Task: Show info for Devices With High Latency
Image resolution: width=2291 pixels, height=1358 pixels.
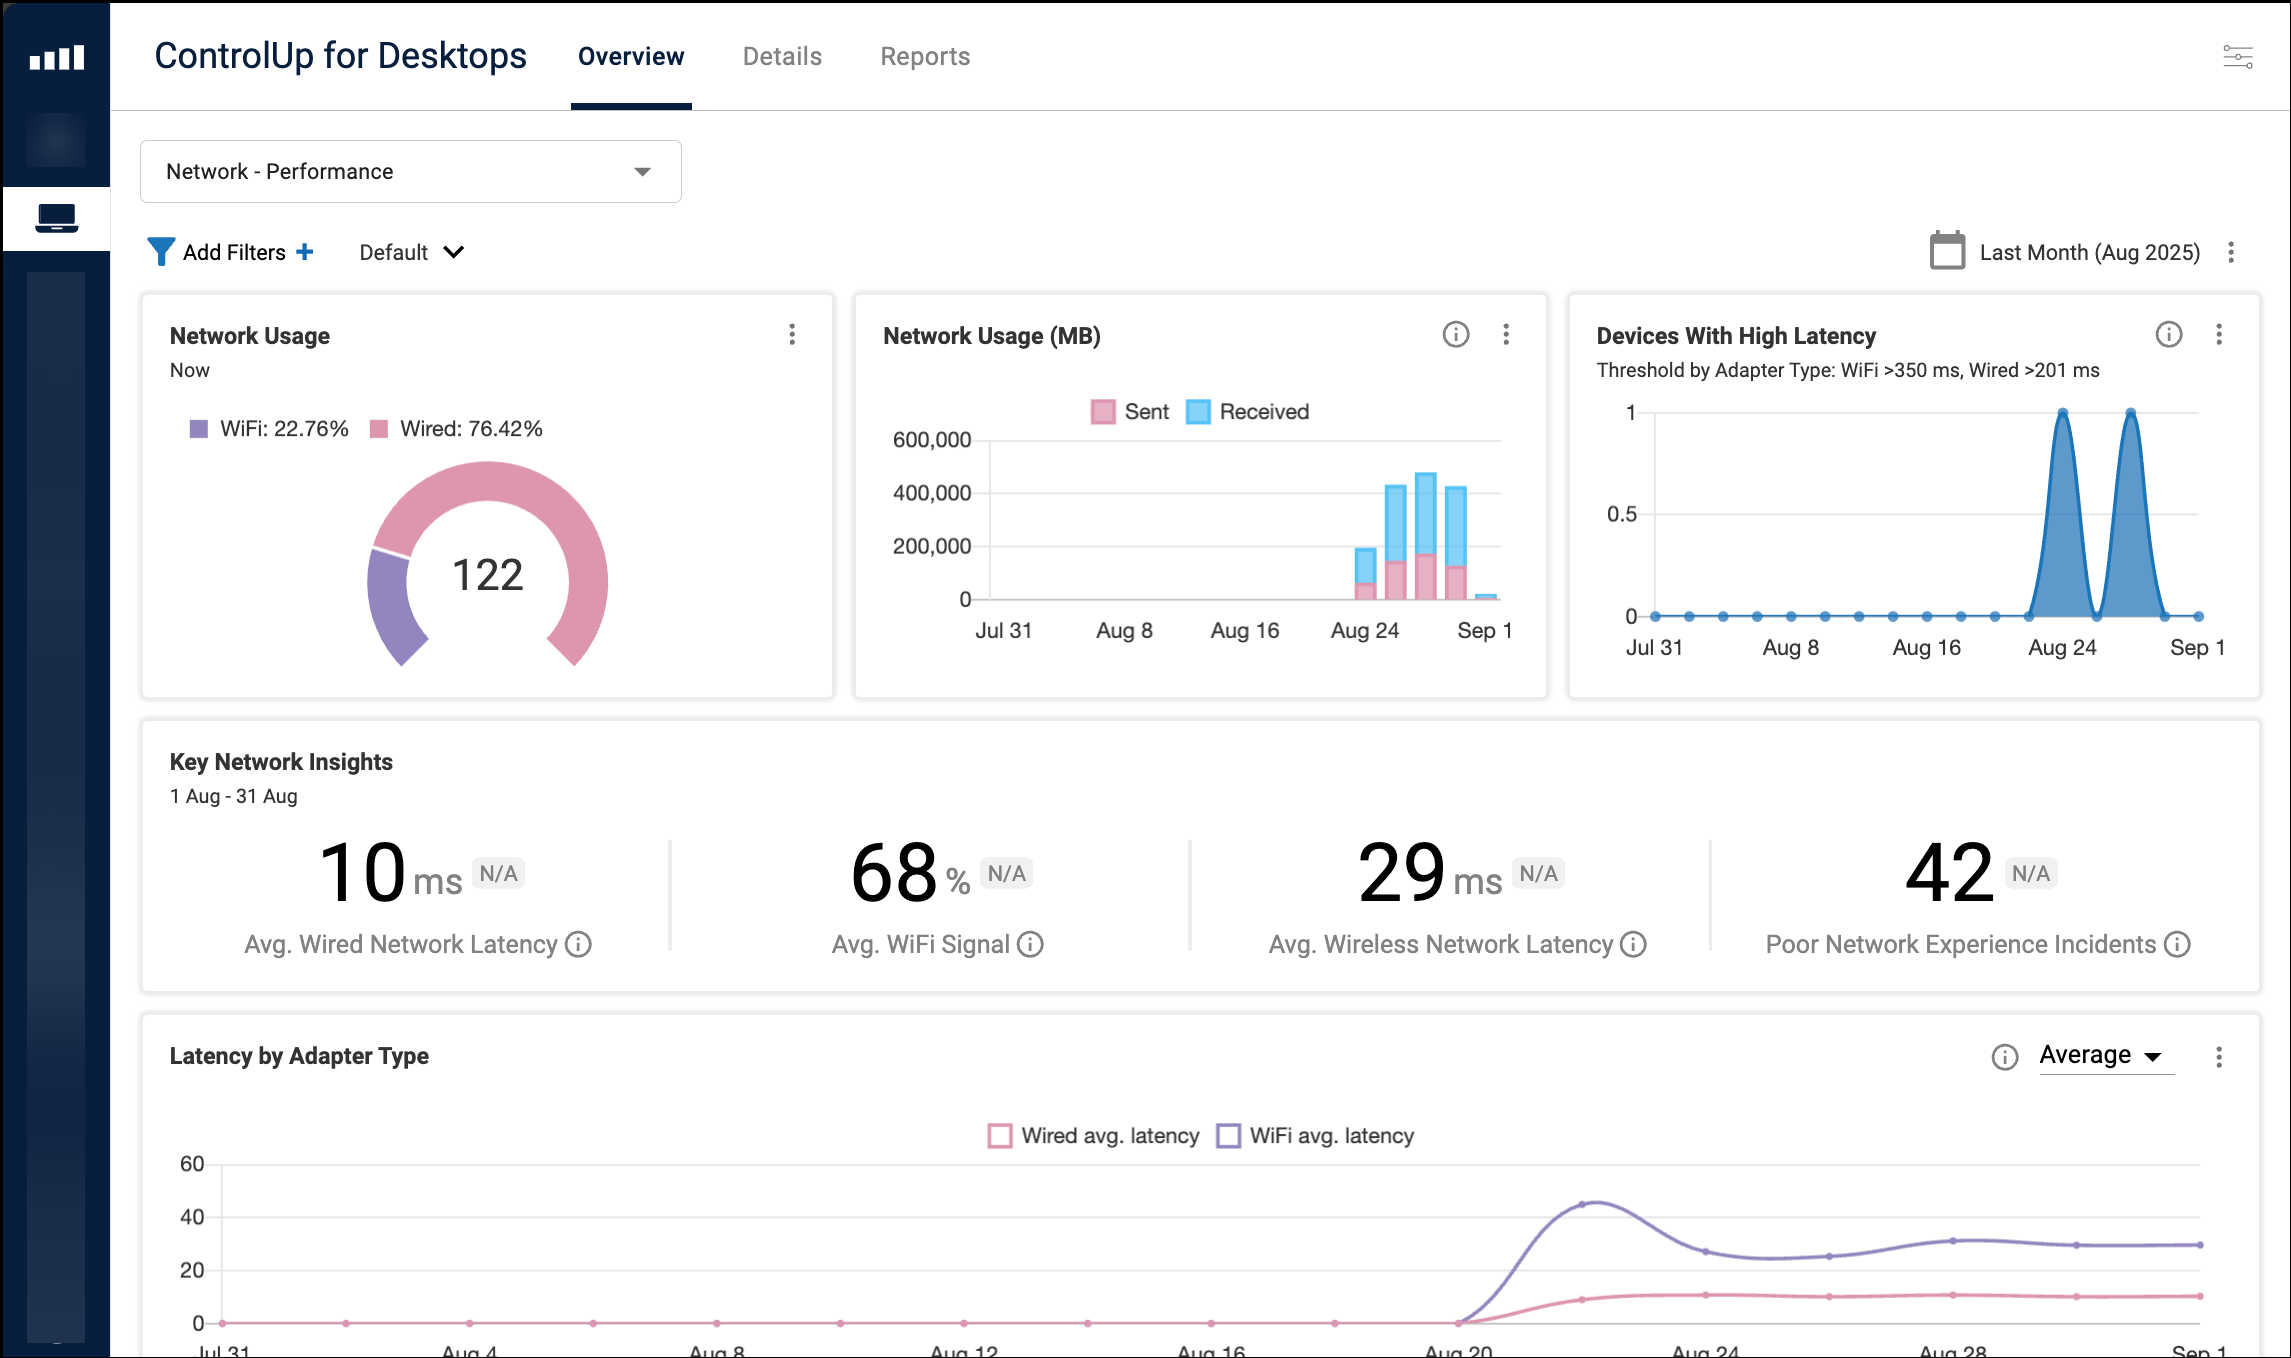Action: [2169, 334]
